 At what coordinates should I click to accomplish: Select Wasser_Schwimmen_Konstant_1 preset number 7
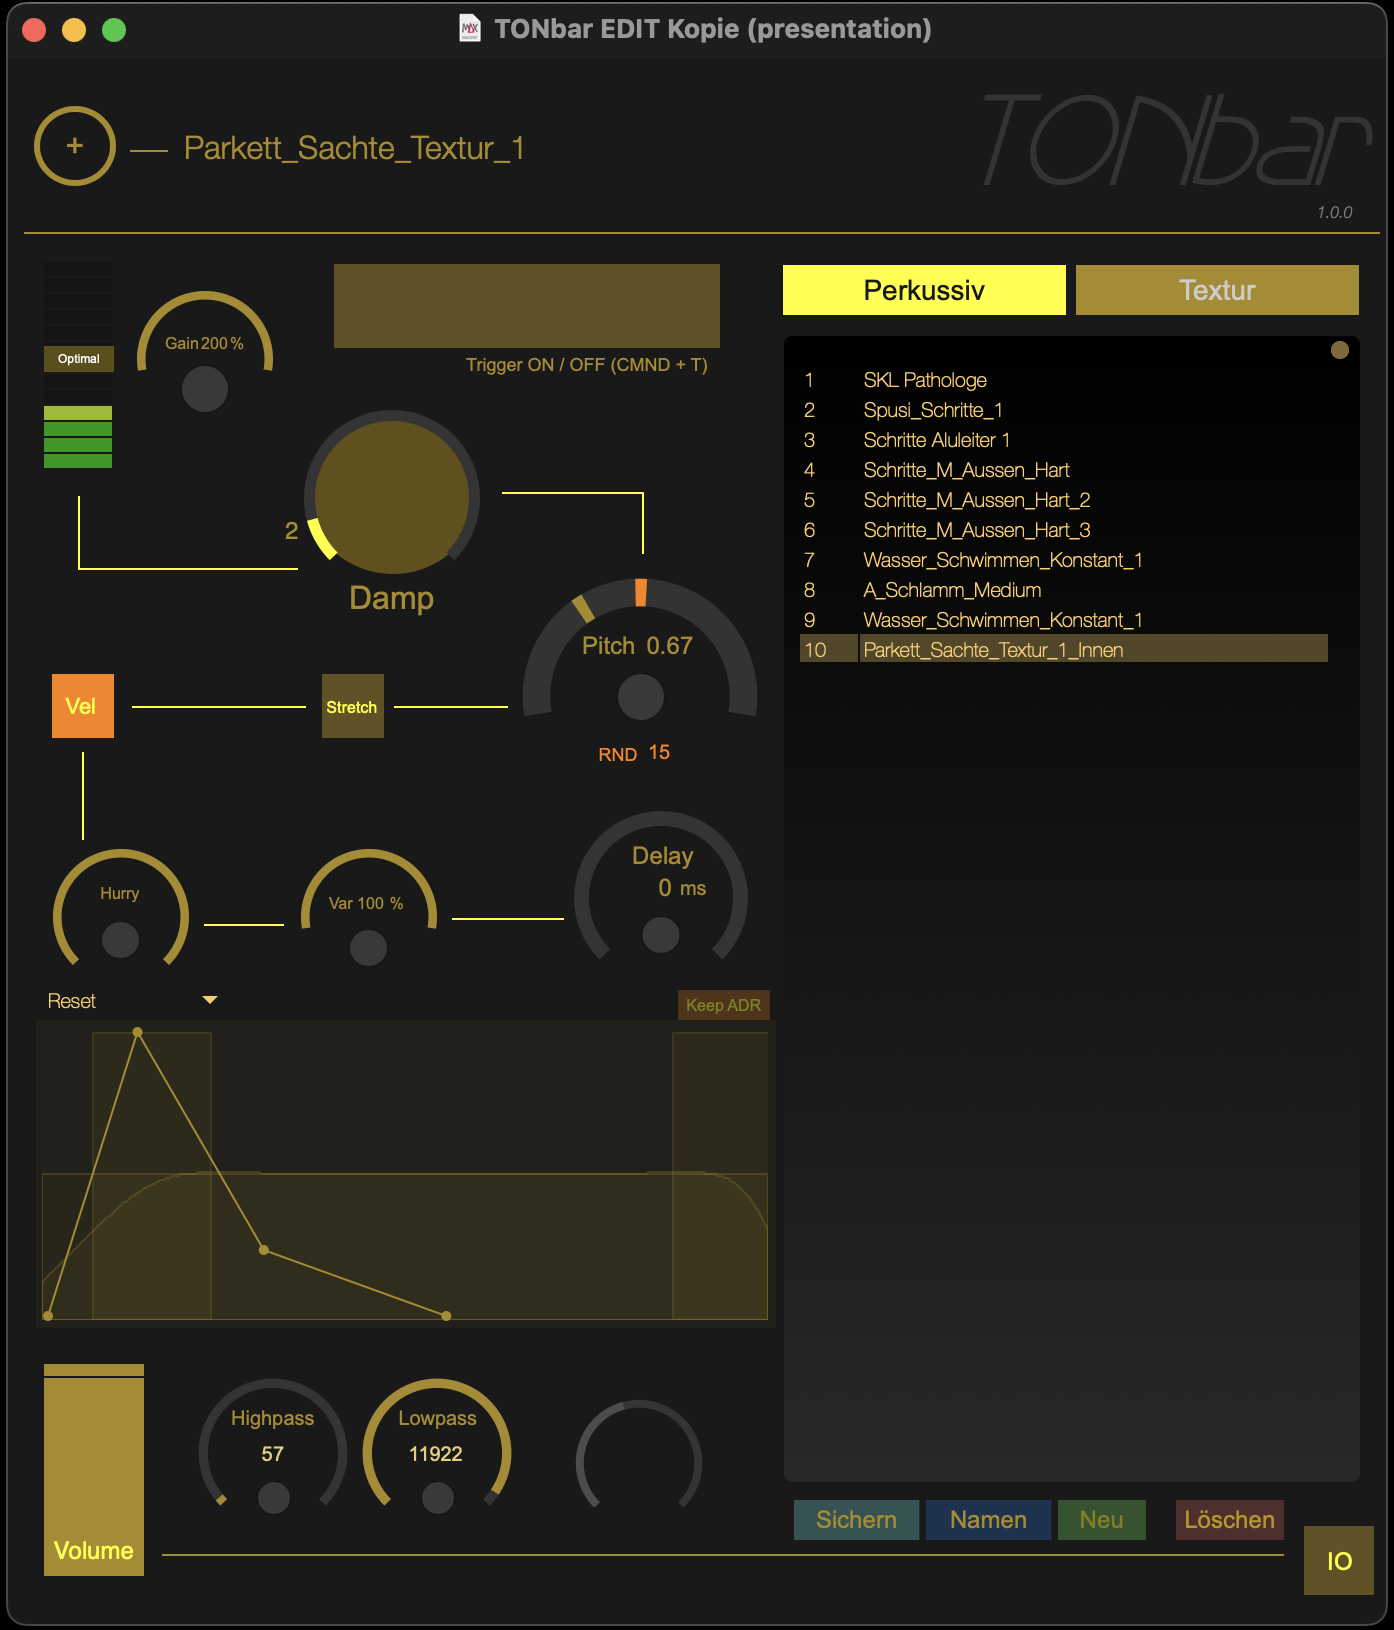[1002, 560]
